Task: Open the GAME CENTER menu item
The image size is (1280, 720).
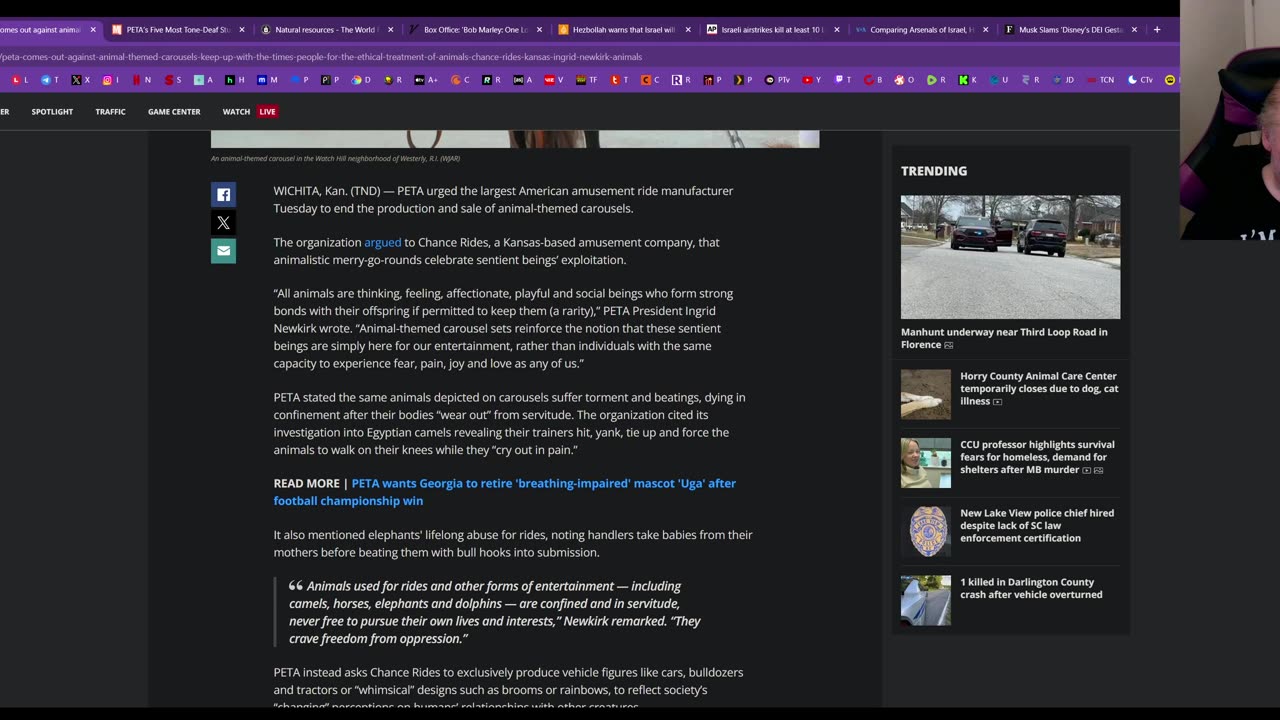Action: pyautogui.click(x=174, y=112)
